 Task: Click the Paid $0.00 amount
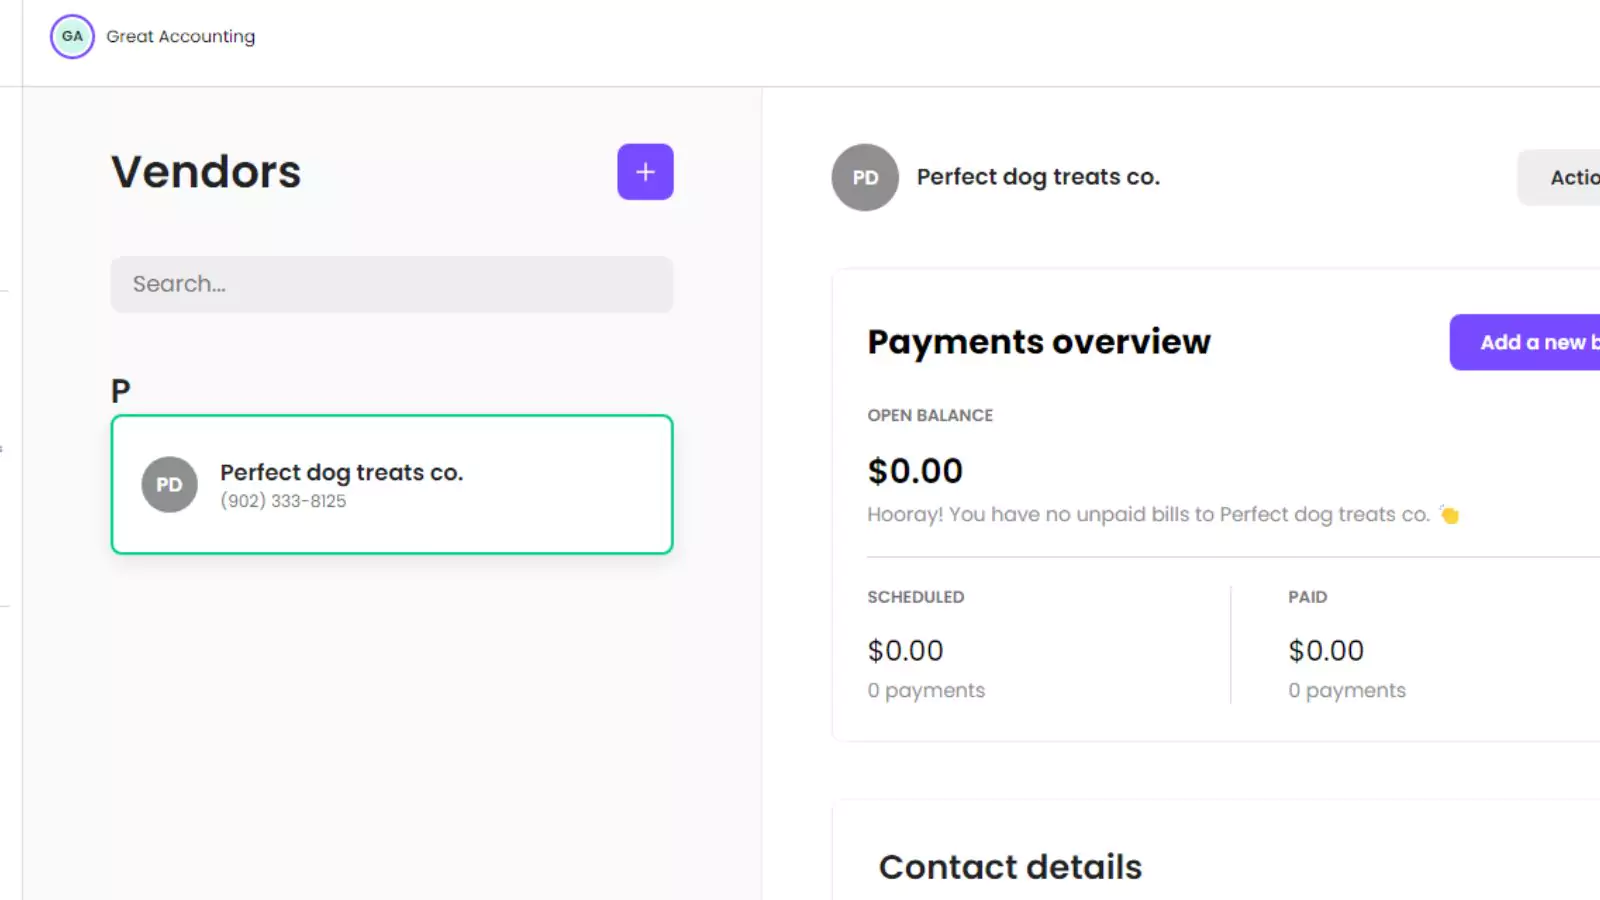(x=1326, y=651)
